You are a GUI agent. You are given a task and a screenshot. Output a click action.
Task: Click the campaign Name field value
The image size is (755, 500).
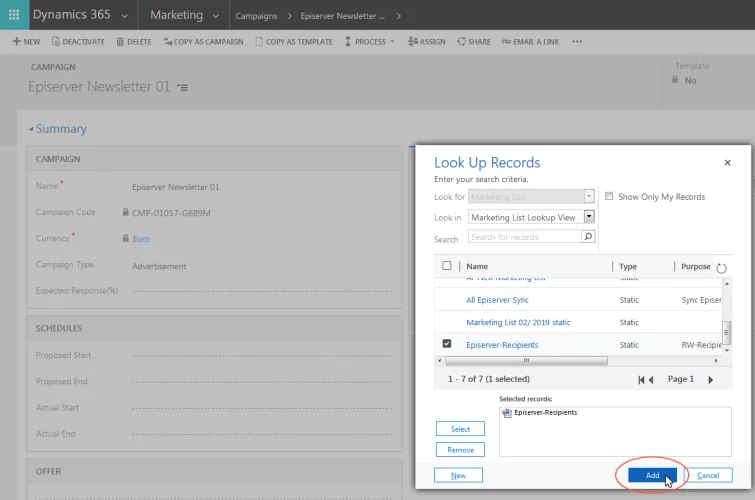tap(176, 187)
